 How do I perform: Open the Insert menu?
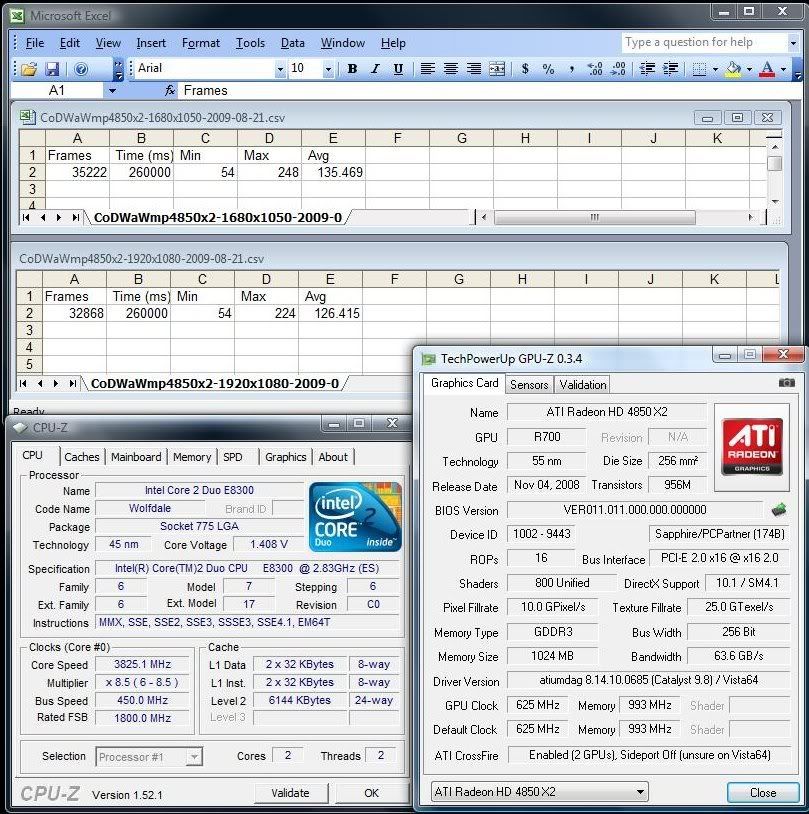click(x=151, y=43)
